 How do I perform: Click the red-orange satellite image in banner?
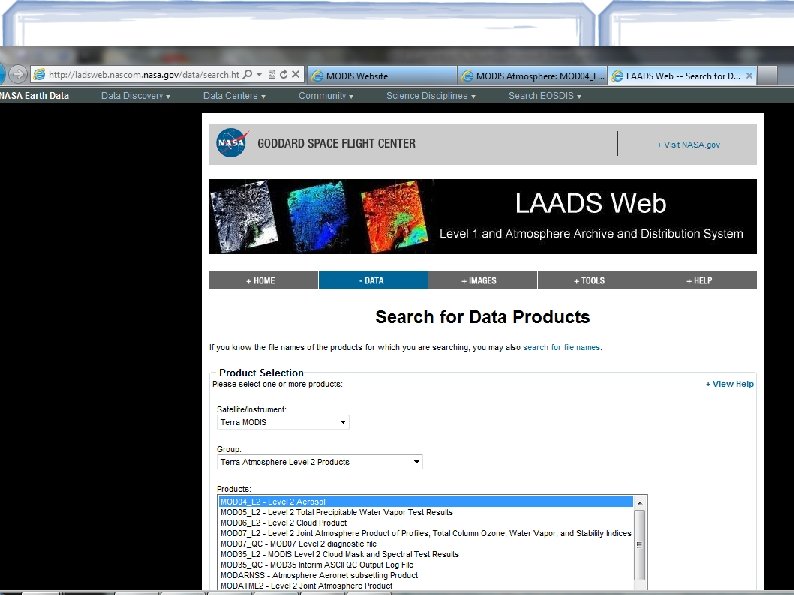pyautogui.click(x=394, y=216)
